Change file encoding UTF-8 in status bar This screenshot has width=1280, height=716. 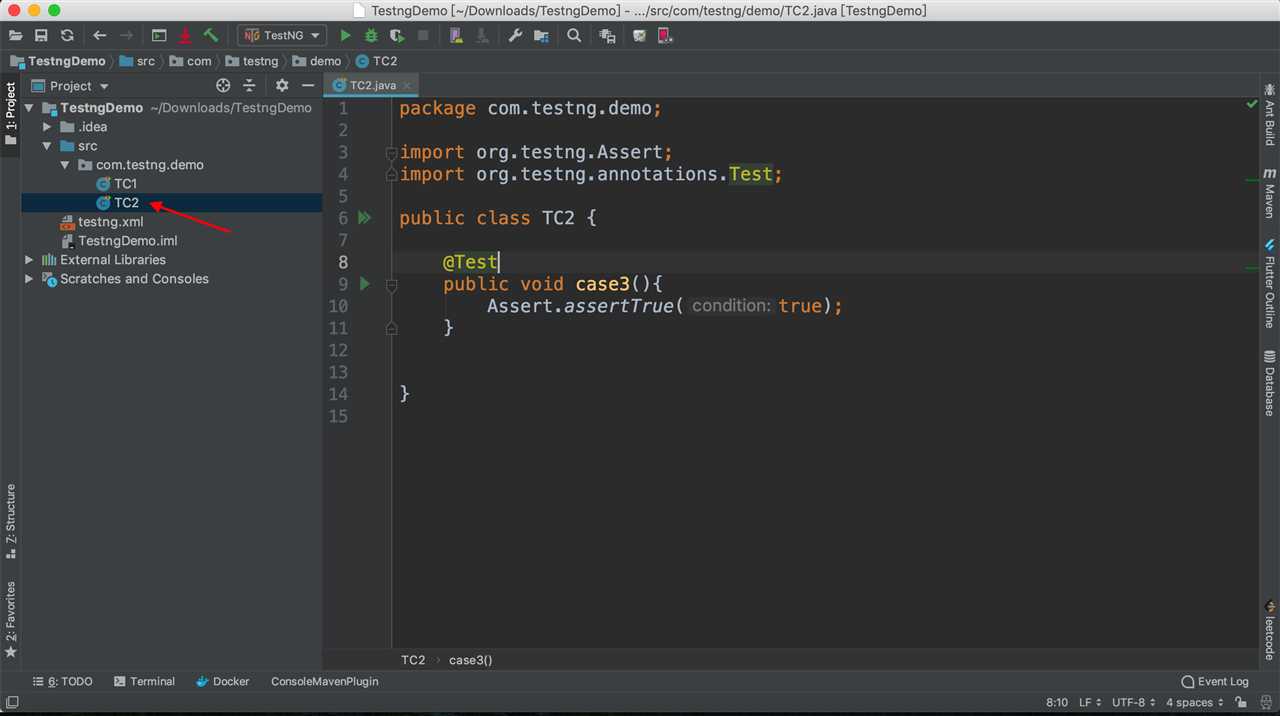point(1134,702)
